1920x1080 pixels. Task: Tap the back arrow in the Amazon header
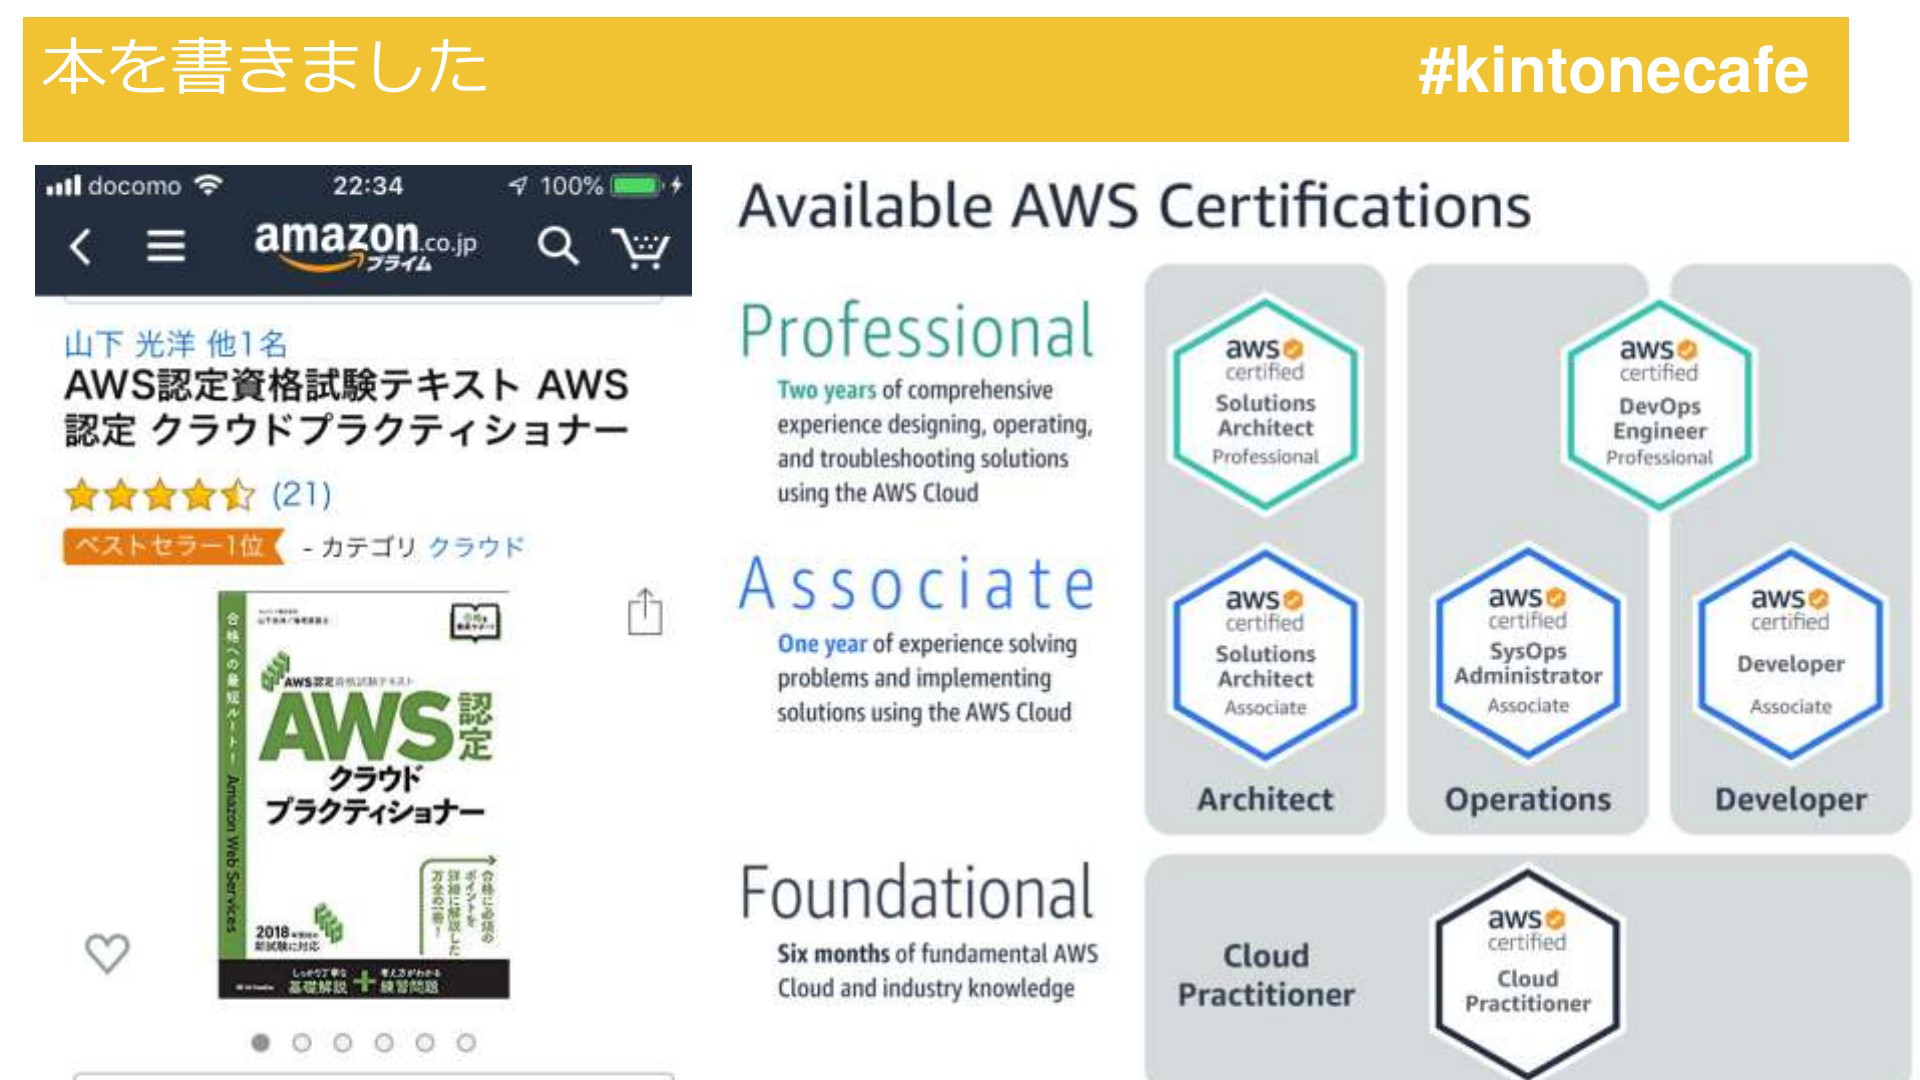tap(81, 246)
